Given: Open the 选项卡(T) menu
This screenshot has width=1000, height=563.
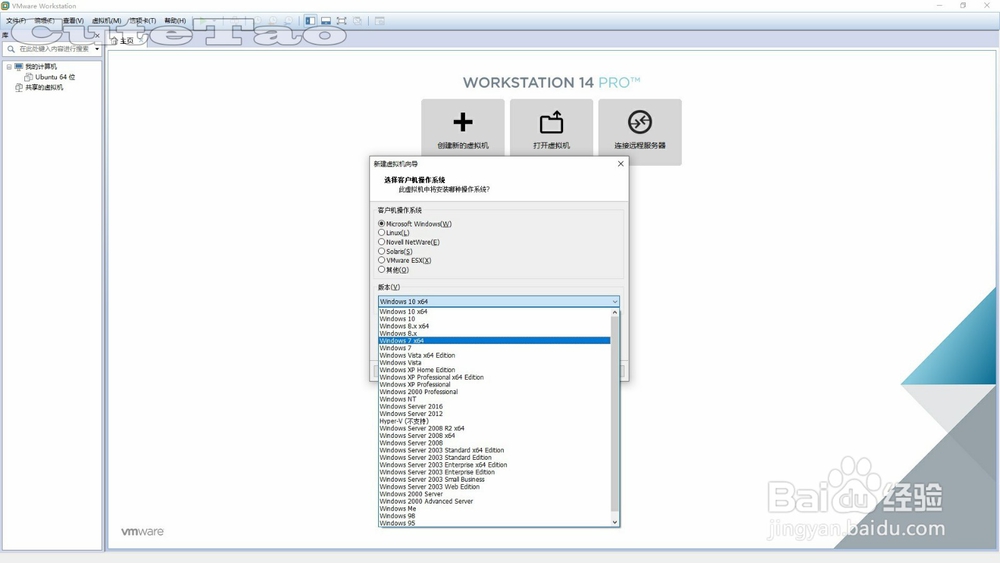Looking at the screenshot, I should click(x=143, y=21).
